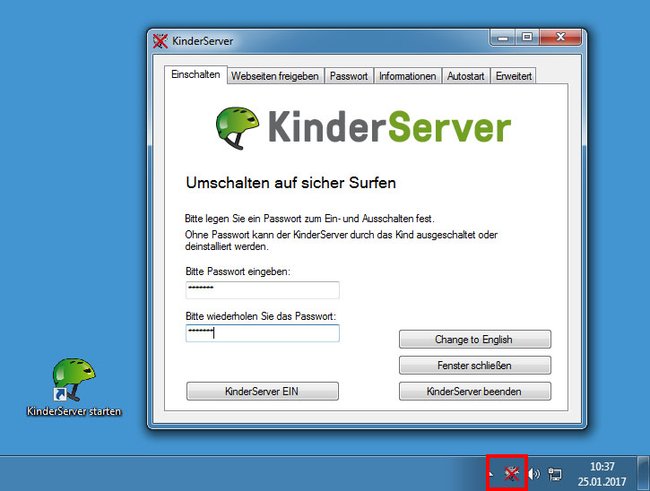Screen dimensions: 650x491
Task: Click the volume speaker tray icon
Action: (534, 473)
